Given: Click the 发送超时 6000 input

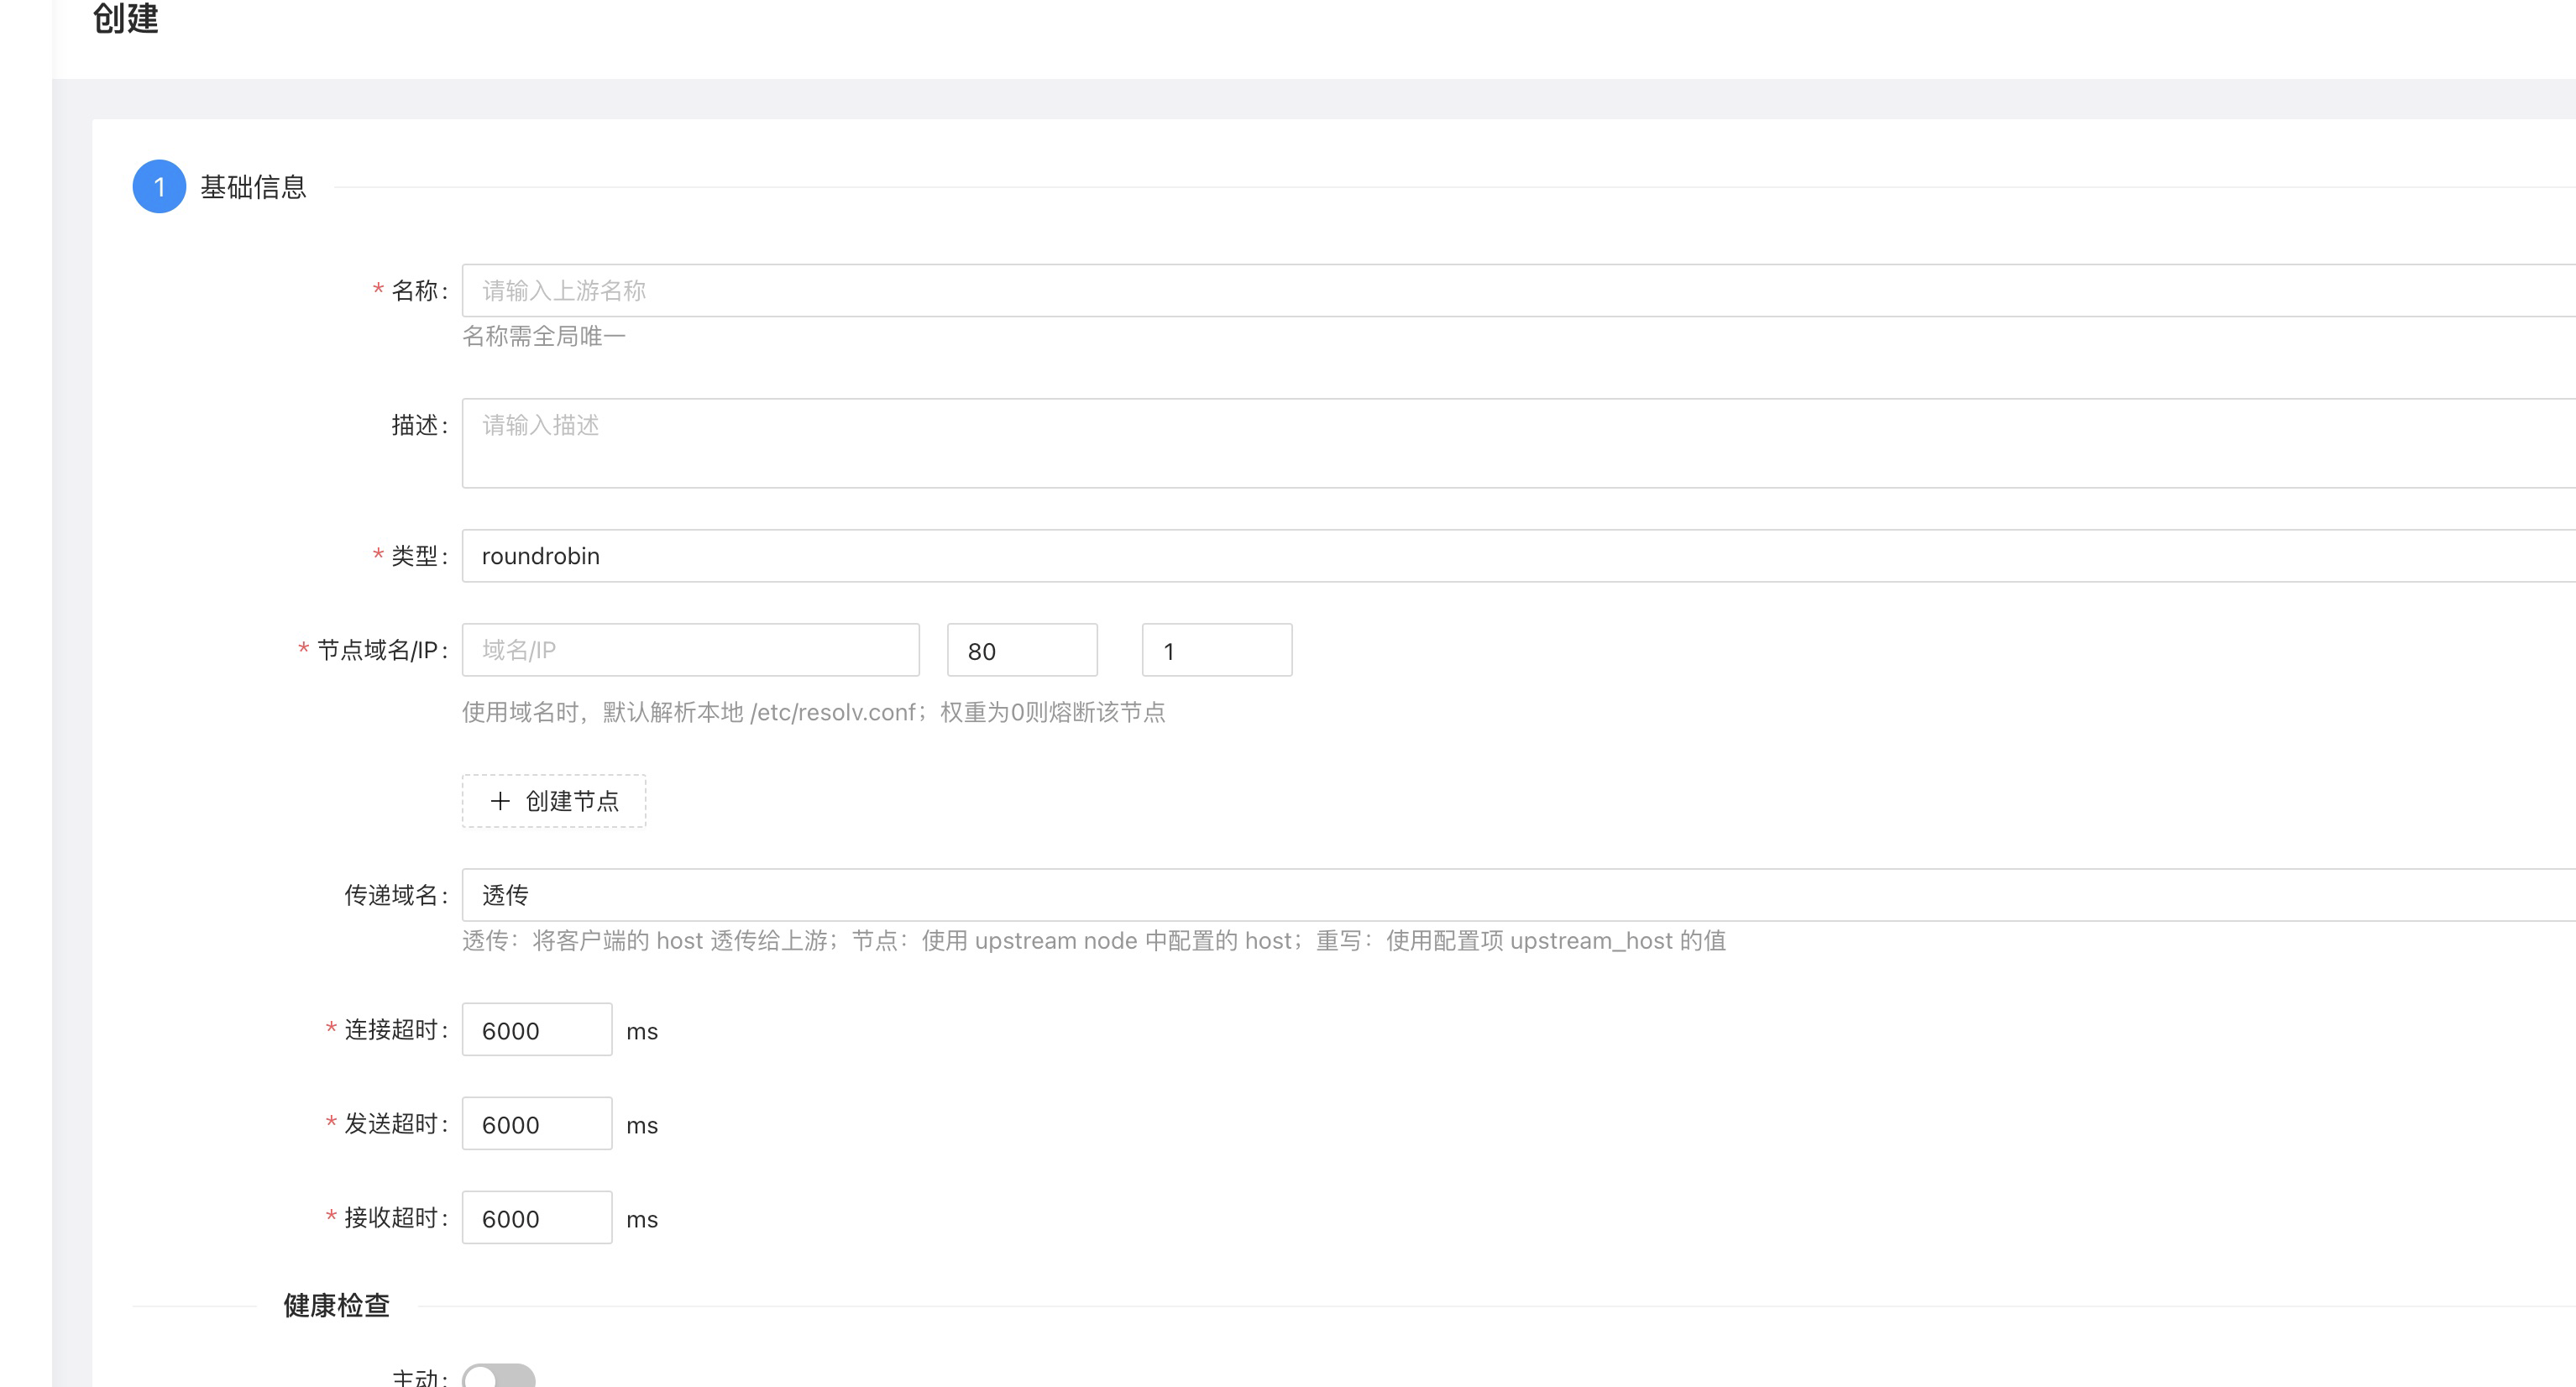Looking at the screenshot, I should tap(537, 1124).
